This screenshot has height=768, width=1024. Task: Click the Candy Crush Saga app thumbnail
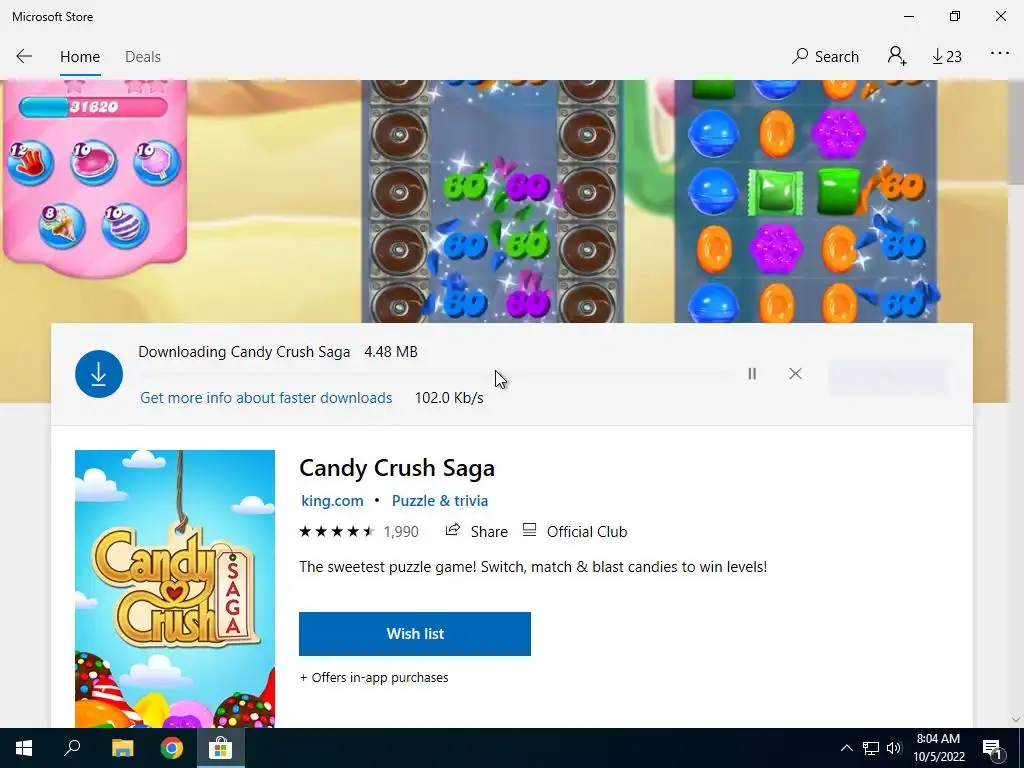click(174, 588)
